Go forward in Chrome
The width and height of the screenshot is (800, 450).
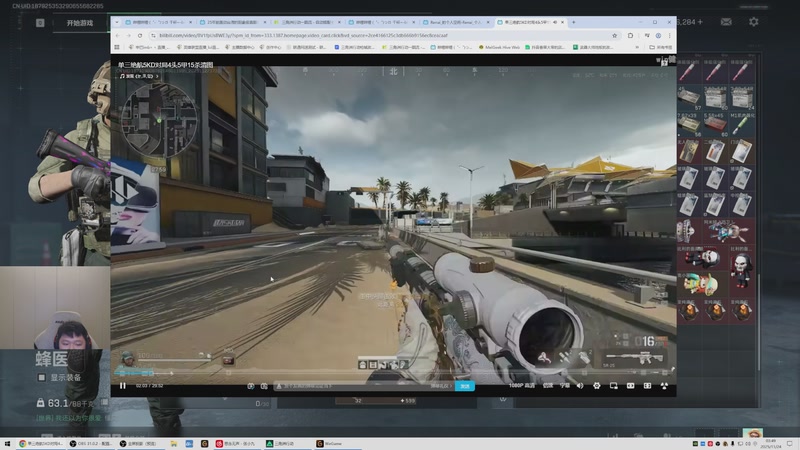tap(129, 35)
